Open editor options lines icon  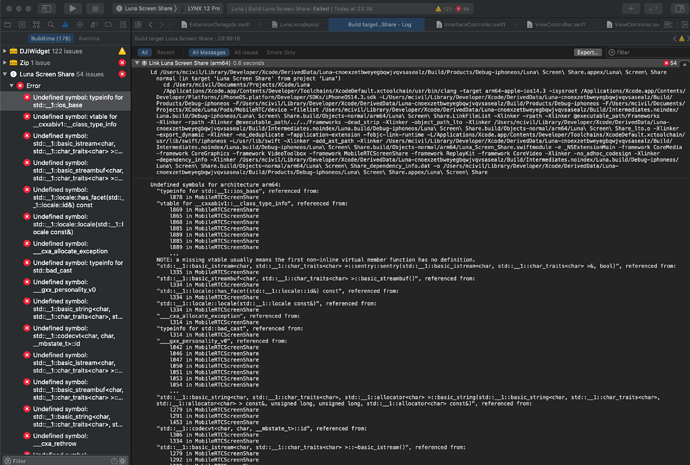[x=668, y=25]
